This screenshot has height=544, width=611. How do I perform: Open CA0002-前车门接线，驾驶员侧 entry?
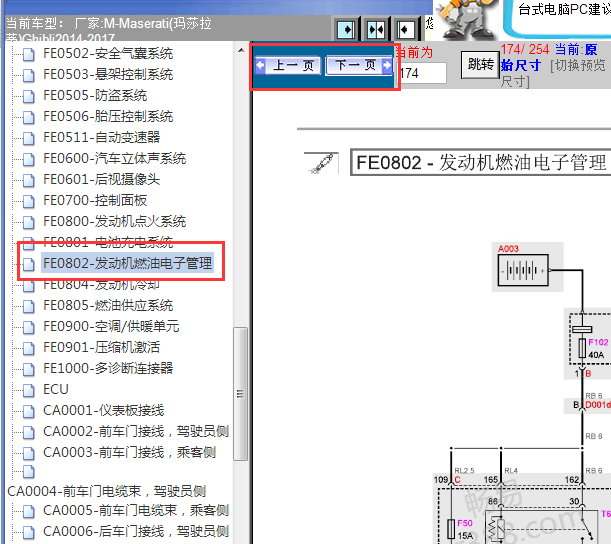[x=136, y=431]
